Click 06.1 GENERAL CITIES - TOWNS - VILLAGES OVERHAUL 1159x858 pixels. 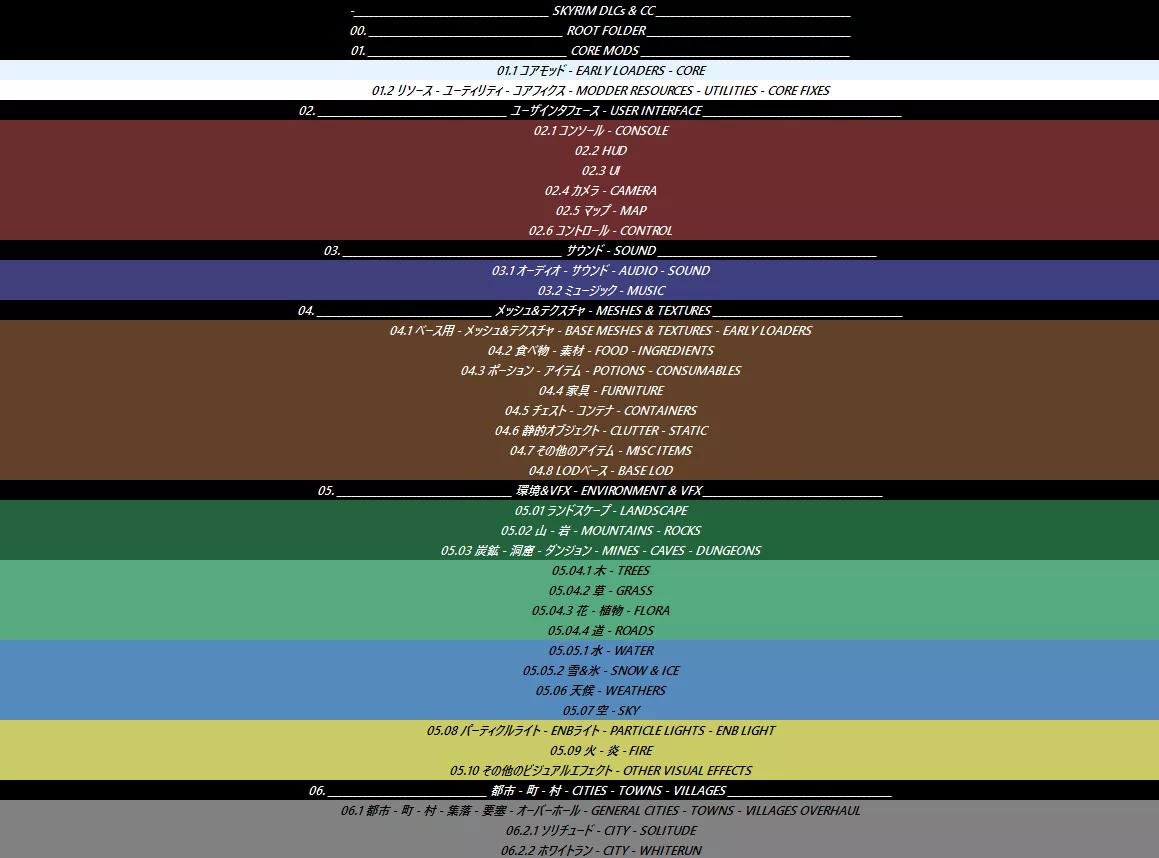pos(580,810)
